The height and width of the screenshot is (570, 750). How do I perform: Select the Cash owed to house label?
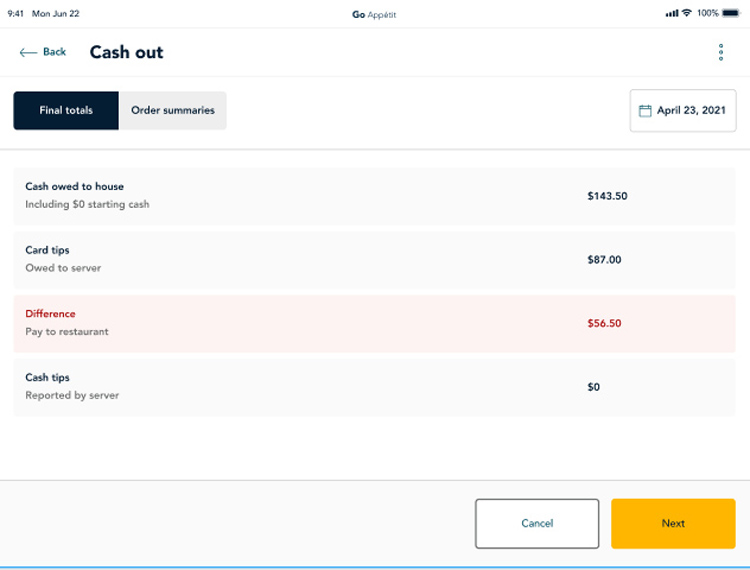(x=75, y=187)
